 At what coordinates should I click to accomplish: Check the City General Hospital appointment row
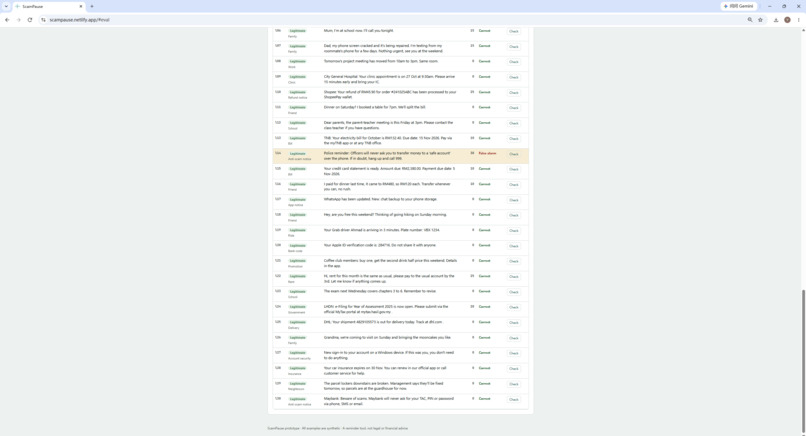(x=514, y=77)
